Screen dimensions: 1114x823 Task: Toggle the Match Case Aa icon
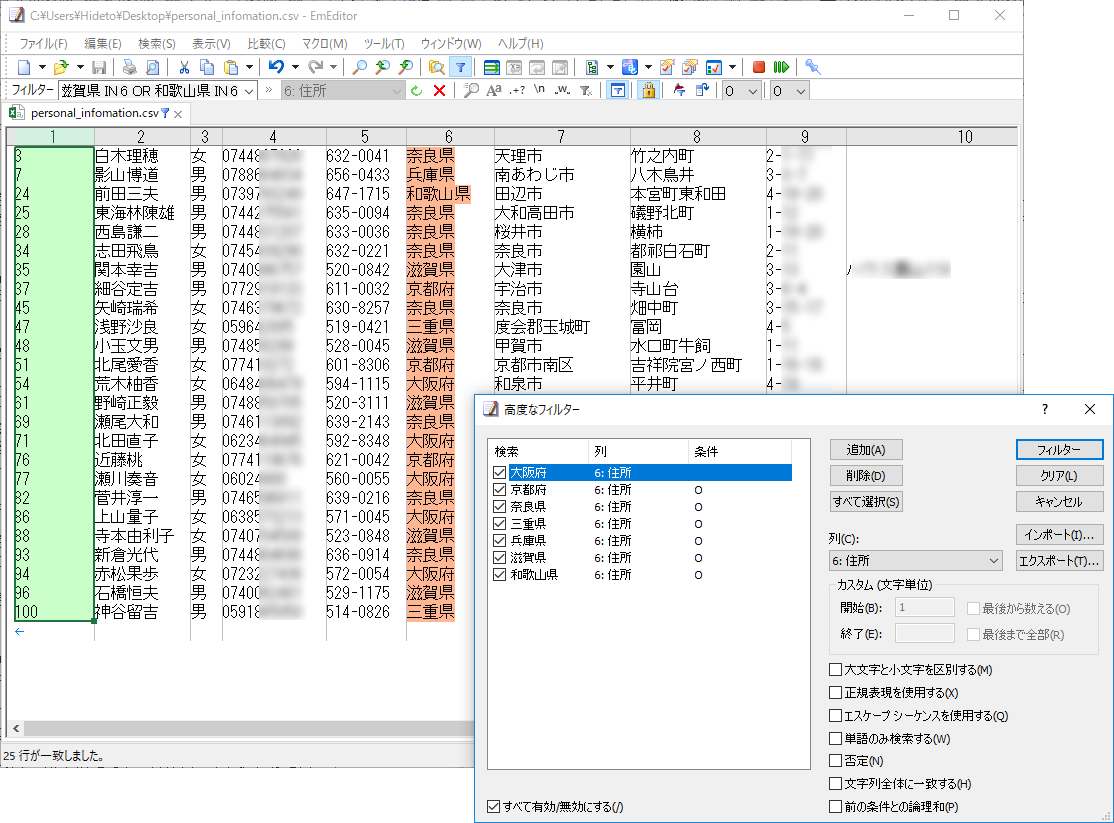[x=494, y=90]
